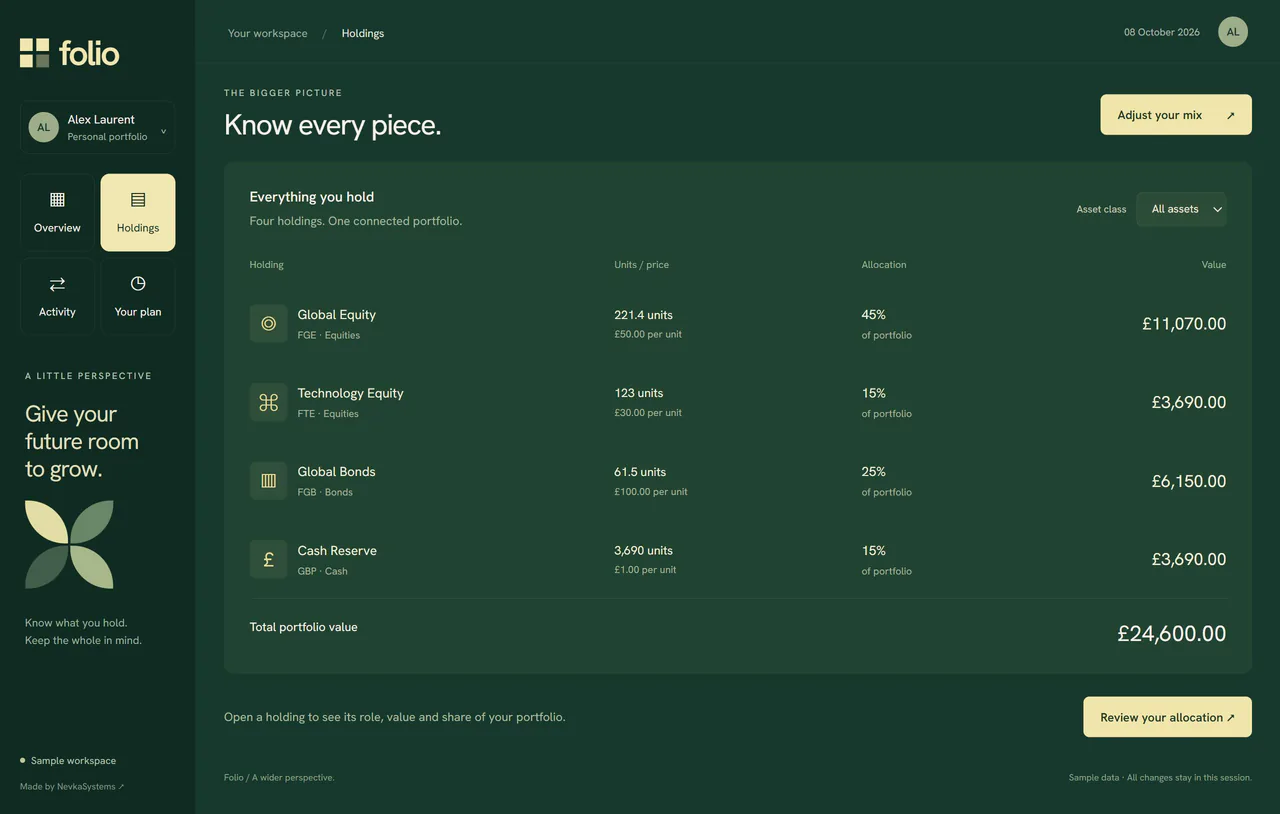Click the Units / price column header
The height and width of the screenshot is (814, 1280).
click(x=642, y=265)
